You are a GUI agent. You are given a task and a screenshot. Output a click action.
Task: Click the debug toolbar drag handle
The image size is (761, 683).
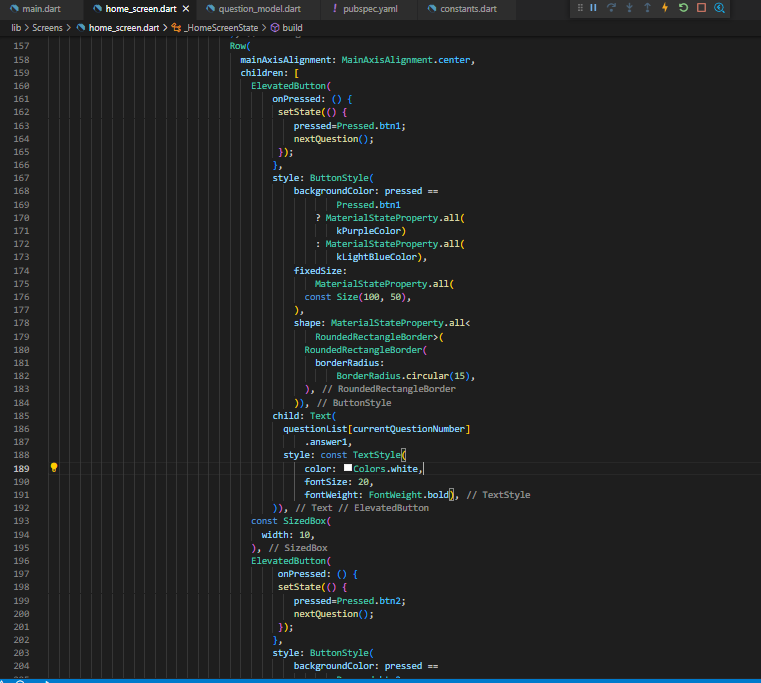[x=580, y=8]
